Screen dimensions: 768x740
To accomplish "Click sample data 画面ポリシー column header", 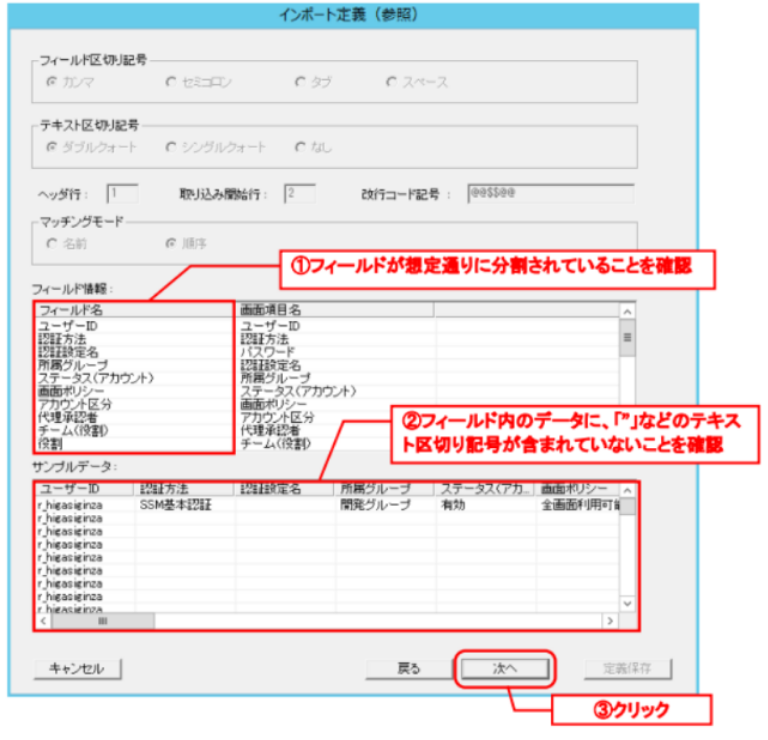I will coord(578,489).
